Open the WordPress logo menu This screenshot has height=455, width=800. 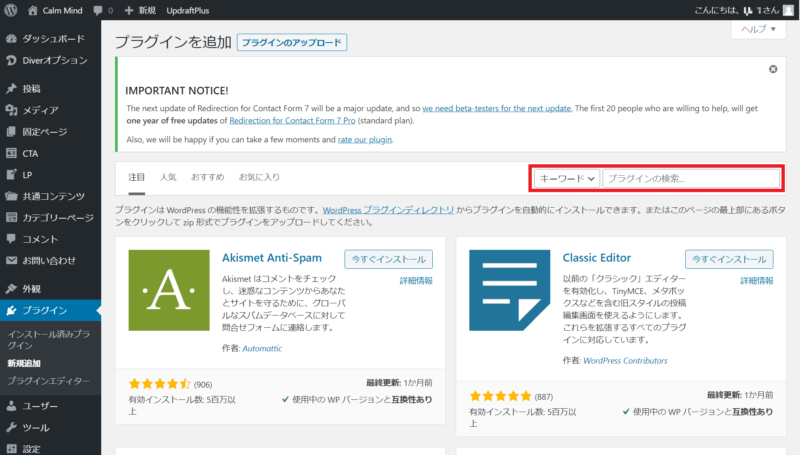(11, 10)
